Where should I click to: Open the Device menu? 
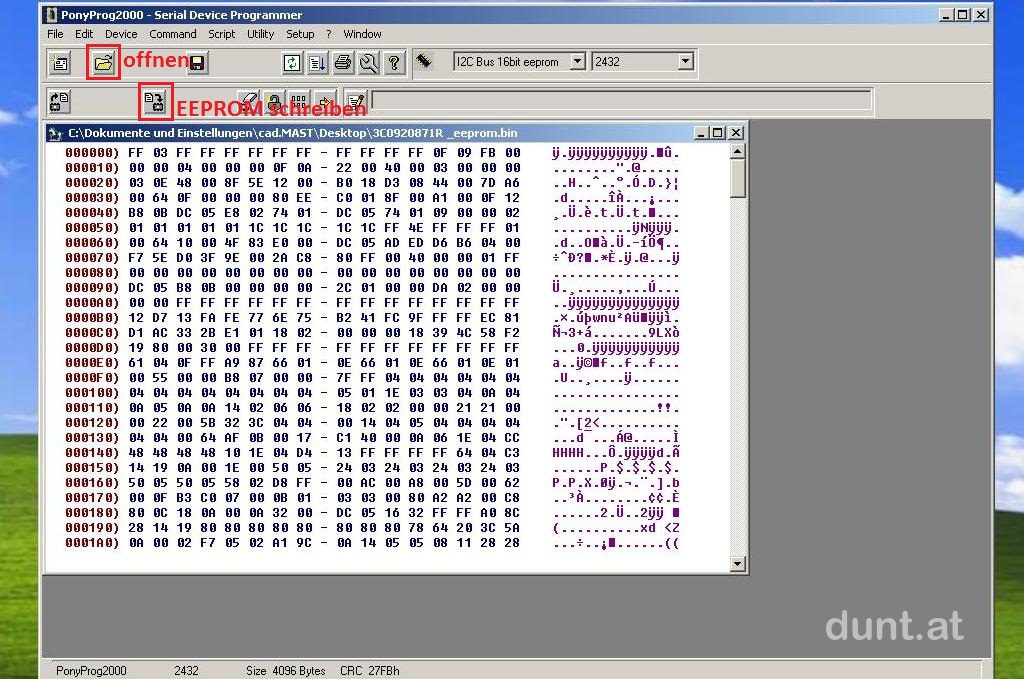[121, 34]
